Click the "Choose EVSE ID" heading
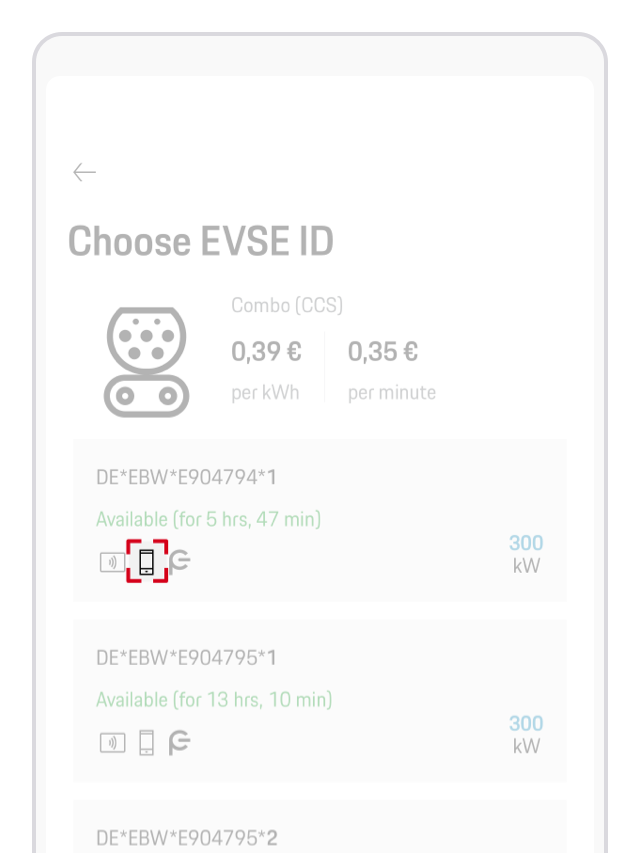Image resolution: width=640 pixels, height=853 pixels. tap(201, 241)
